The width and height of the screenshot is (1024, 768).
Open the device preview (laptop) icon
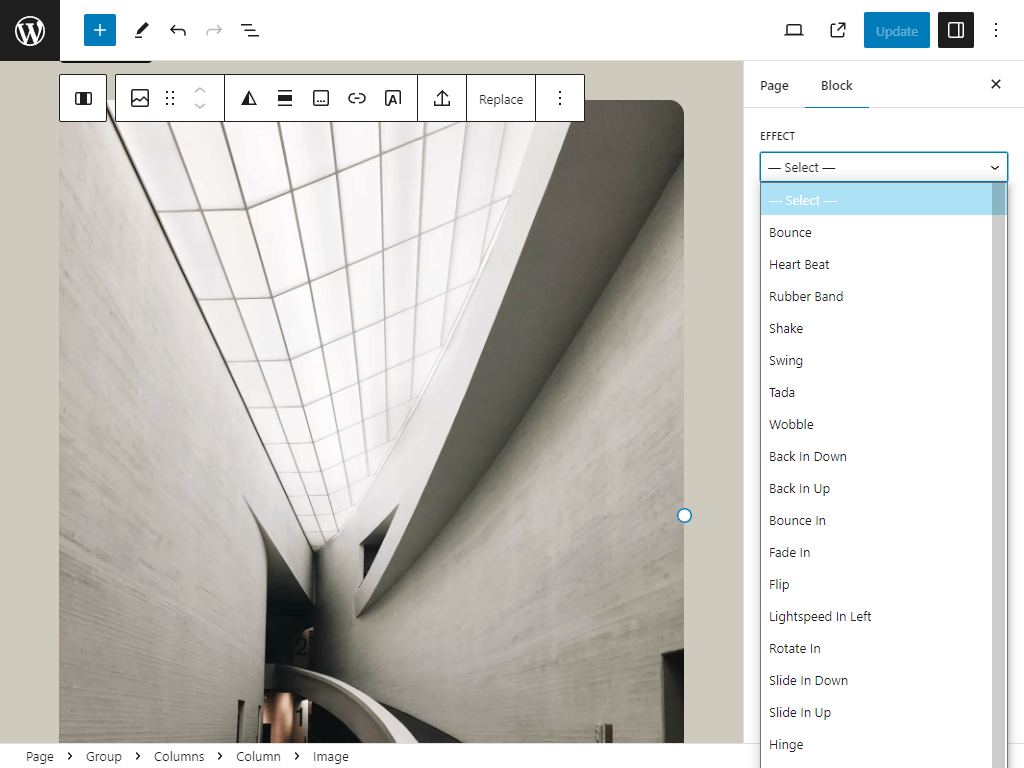(793, 30)
